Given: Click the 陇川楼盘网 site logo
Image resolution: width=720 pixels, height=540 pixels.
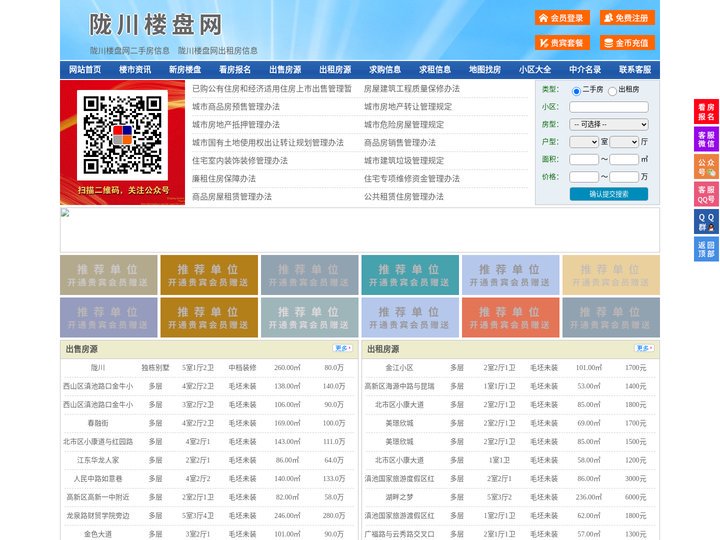Looking at the screenshot, I should point(155,24).
